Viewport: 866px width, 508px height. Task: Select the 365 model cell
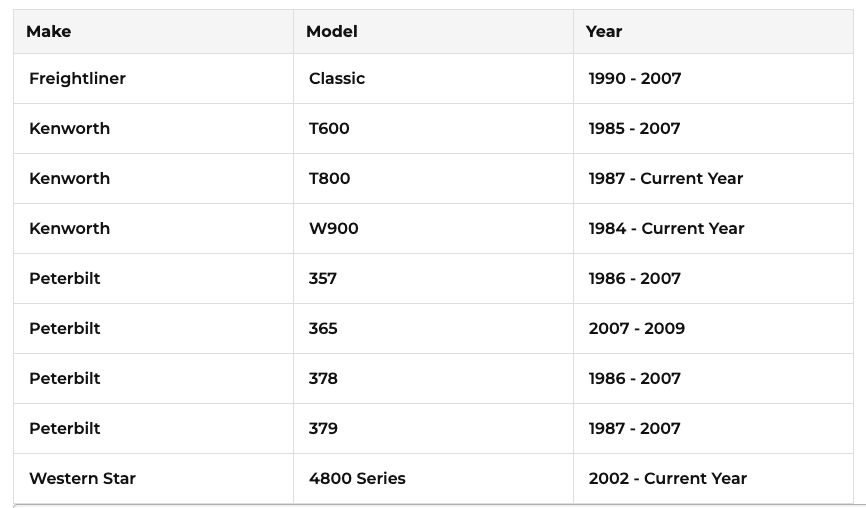point(324,329)
